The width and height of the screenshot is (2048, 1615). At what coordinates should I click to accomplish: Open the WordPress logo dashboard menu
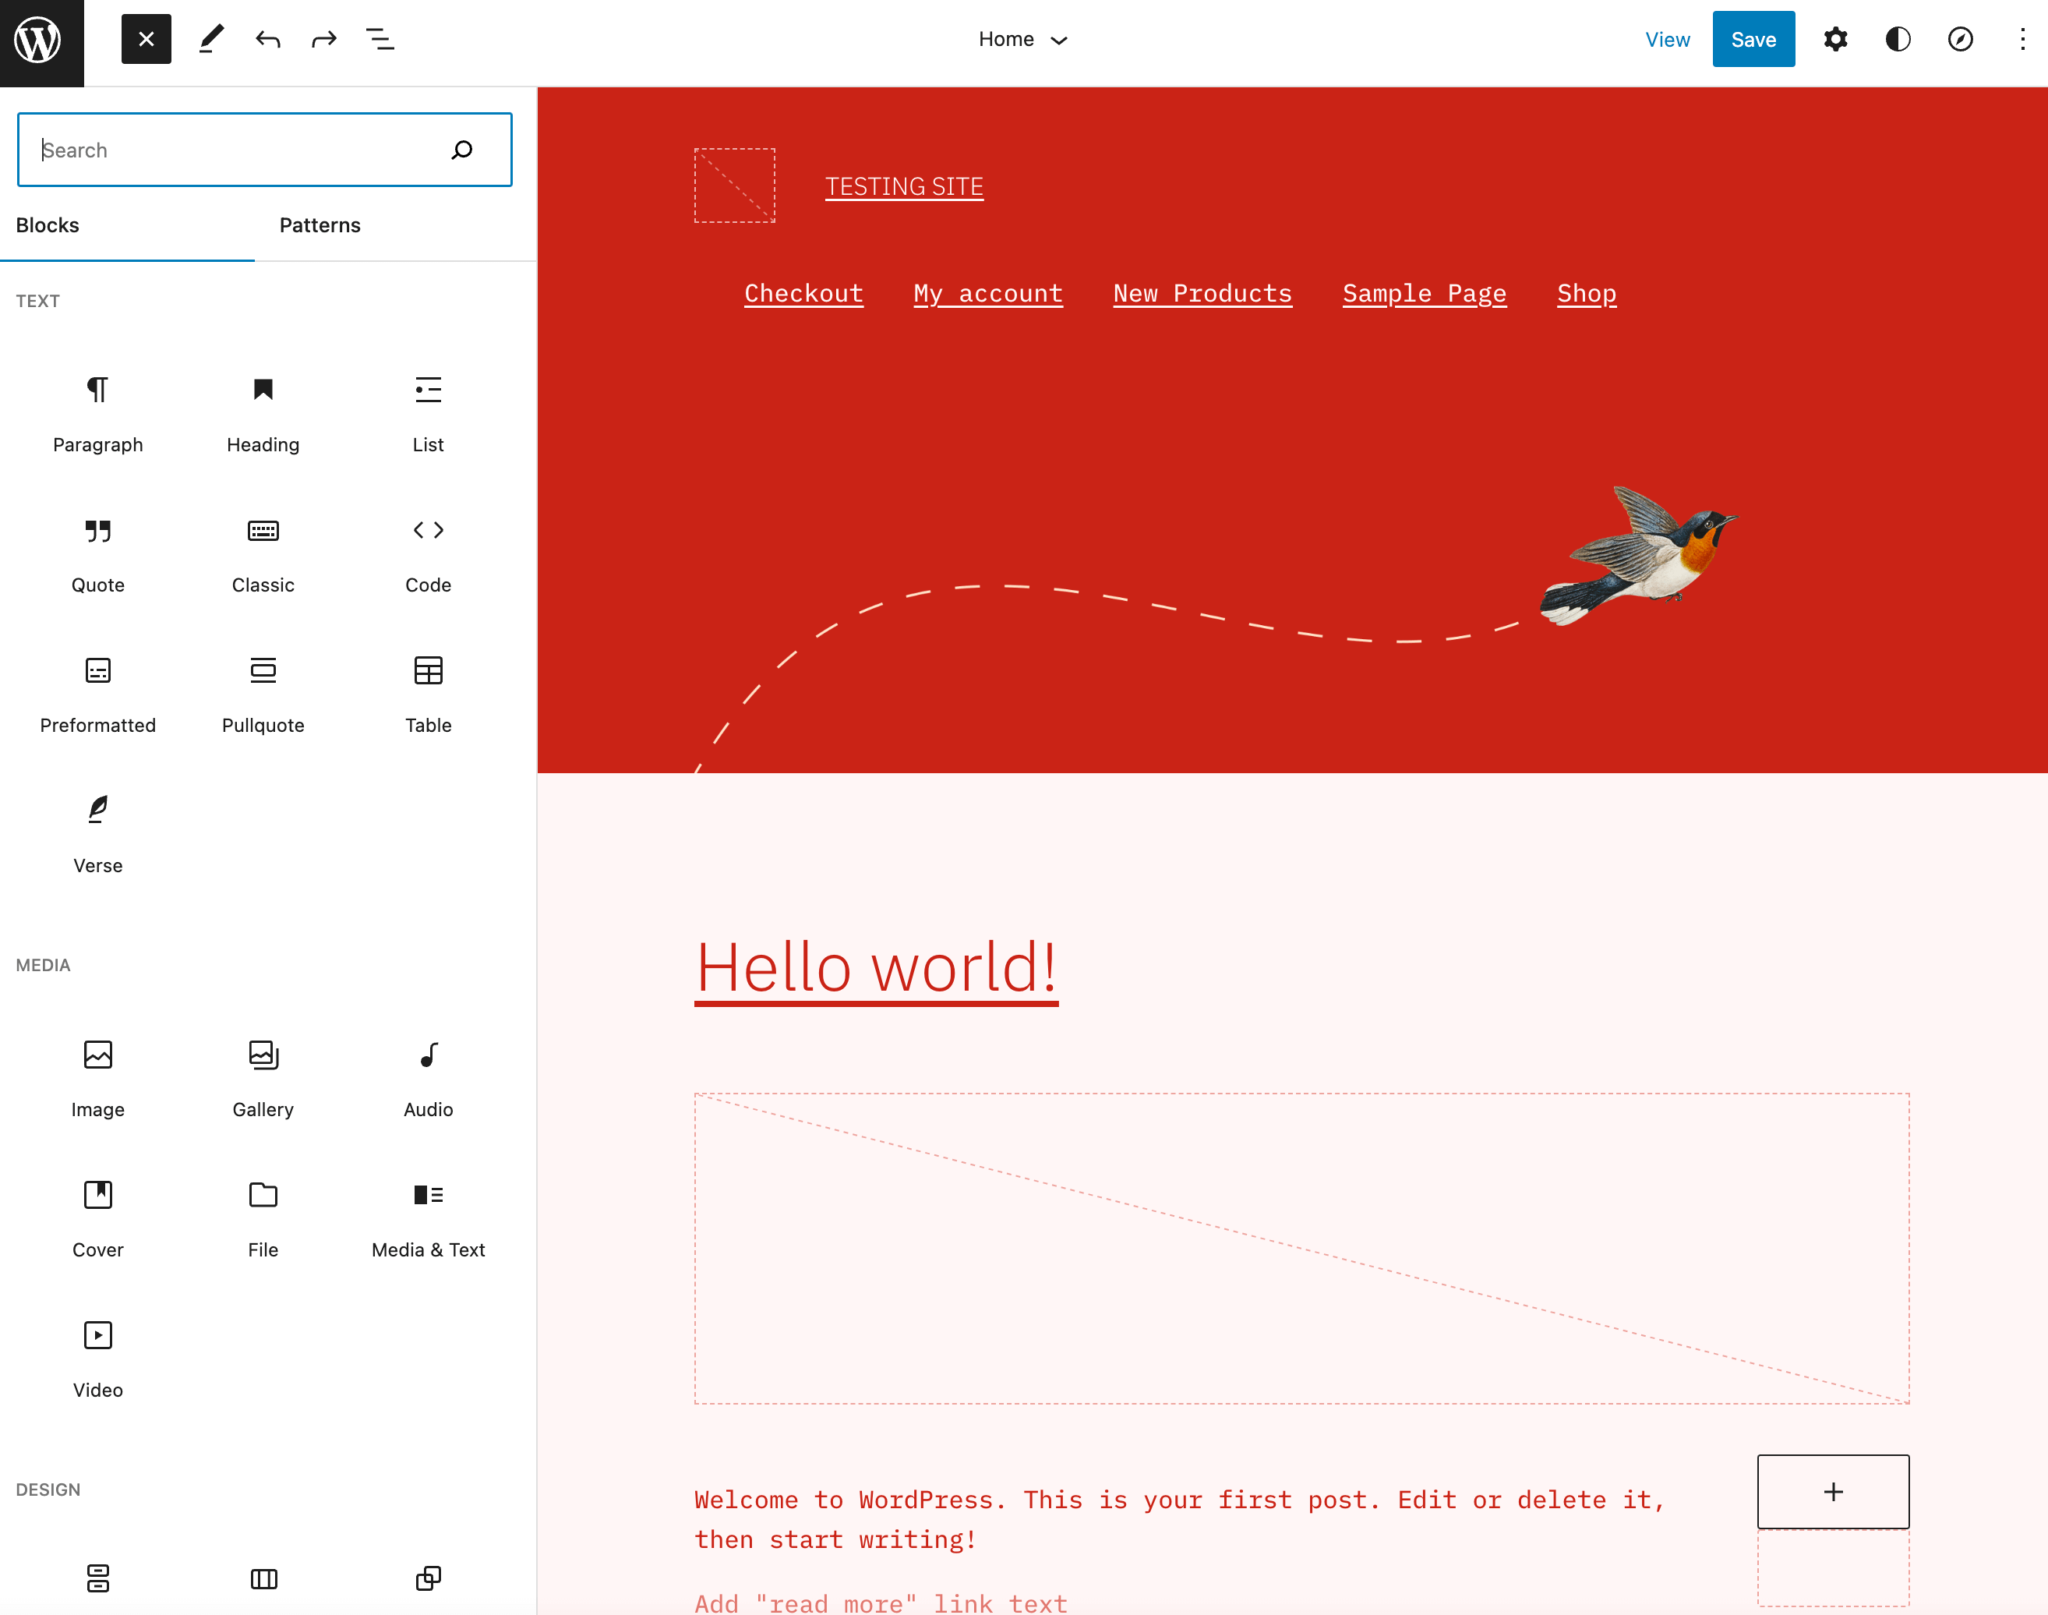click(x=41, y=41)
